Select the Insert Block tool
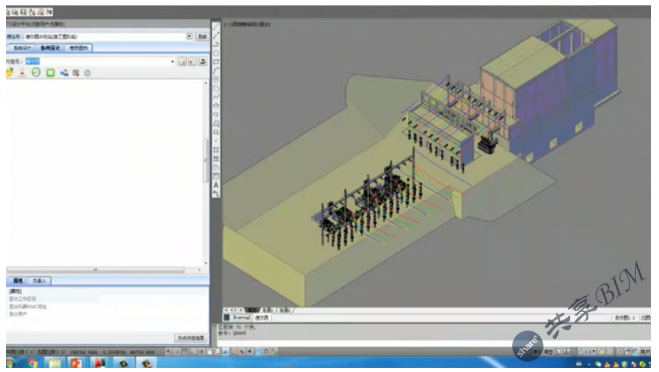The image size is (659, 372). click(x=216, y=124)
